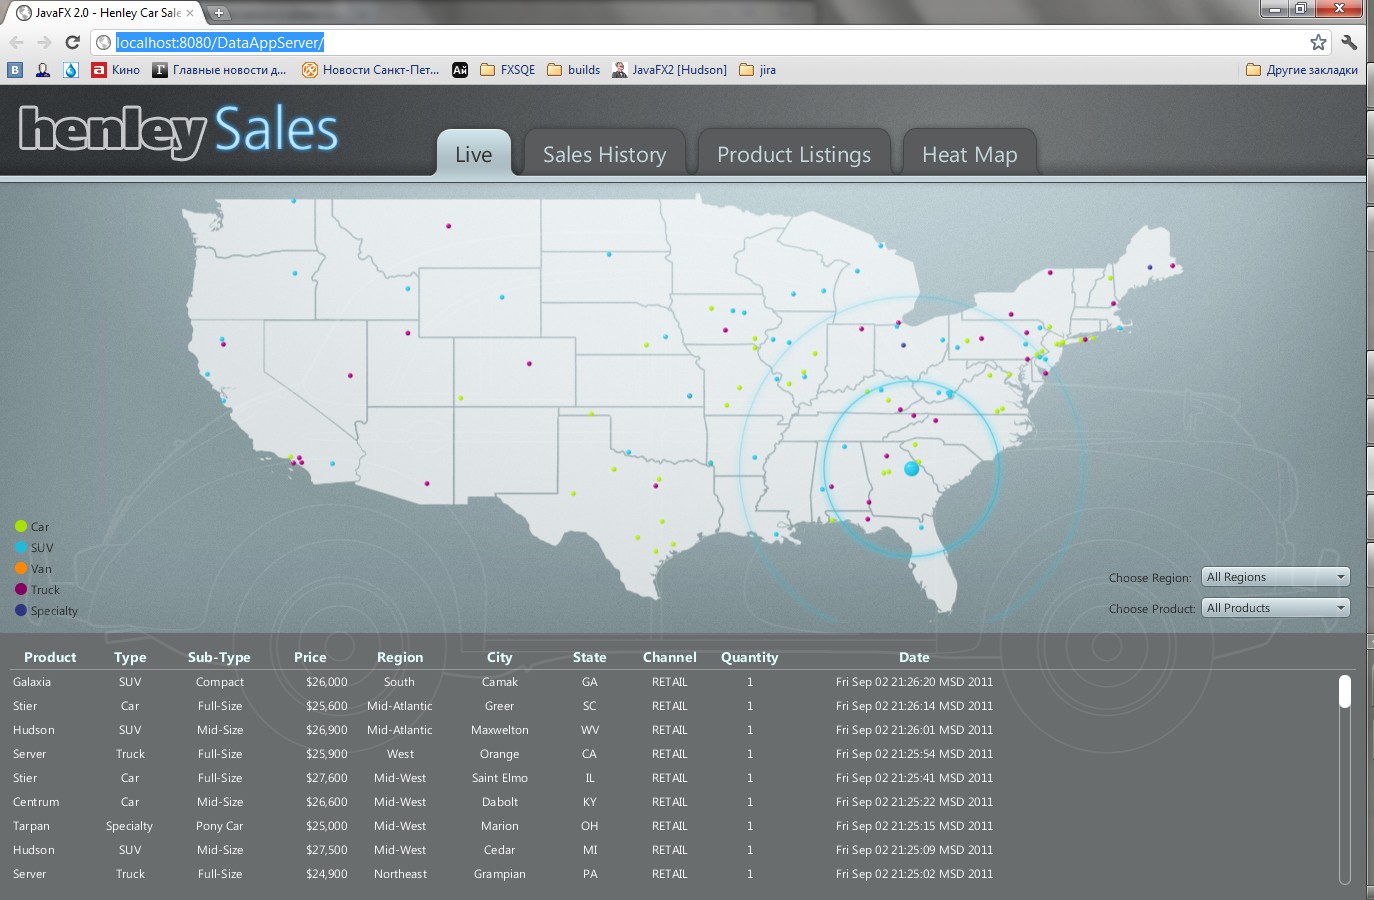1374x900 pixels.
Task: Bookmark this page with the star icon
Action: coord(1318,42)
